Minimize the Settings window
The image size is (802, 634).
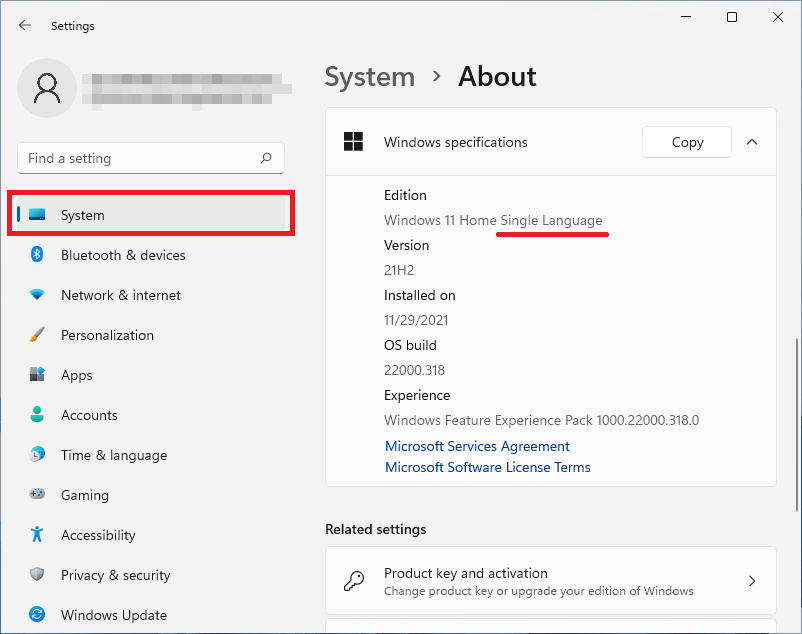click(x=686, y=17)
